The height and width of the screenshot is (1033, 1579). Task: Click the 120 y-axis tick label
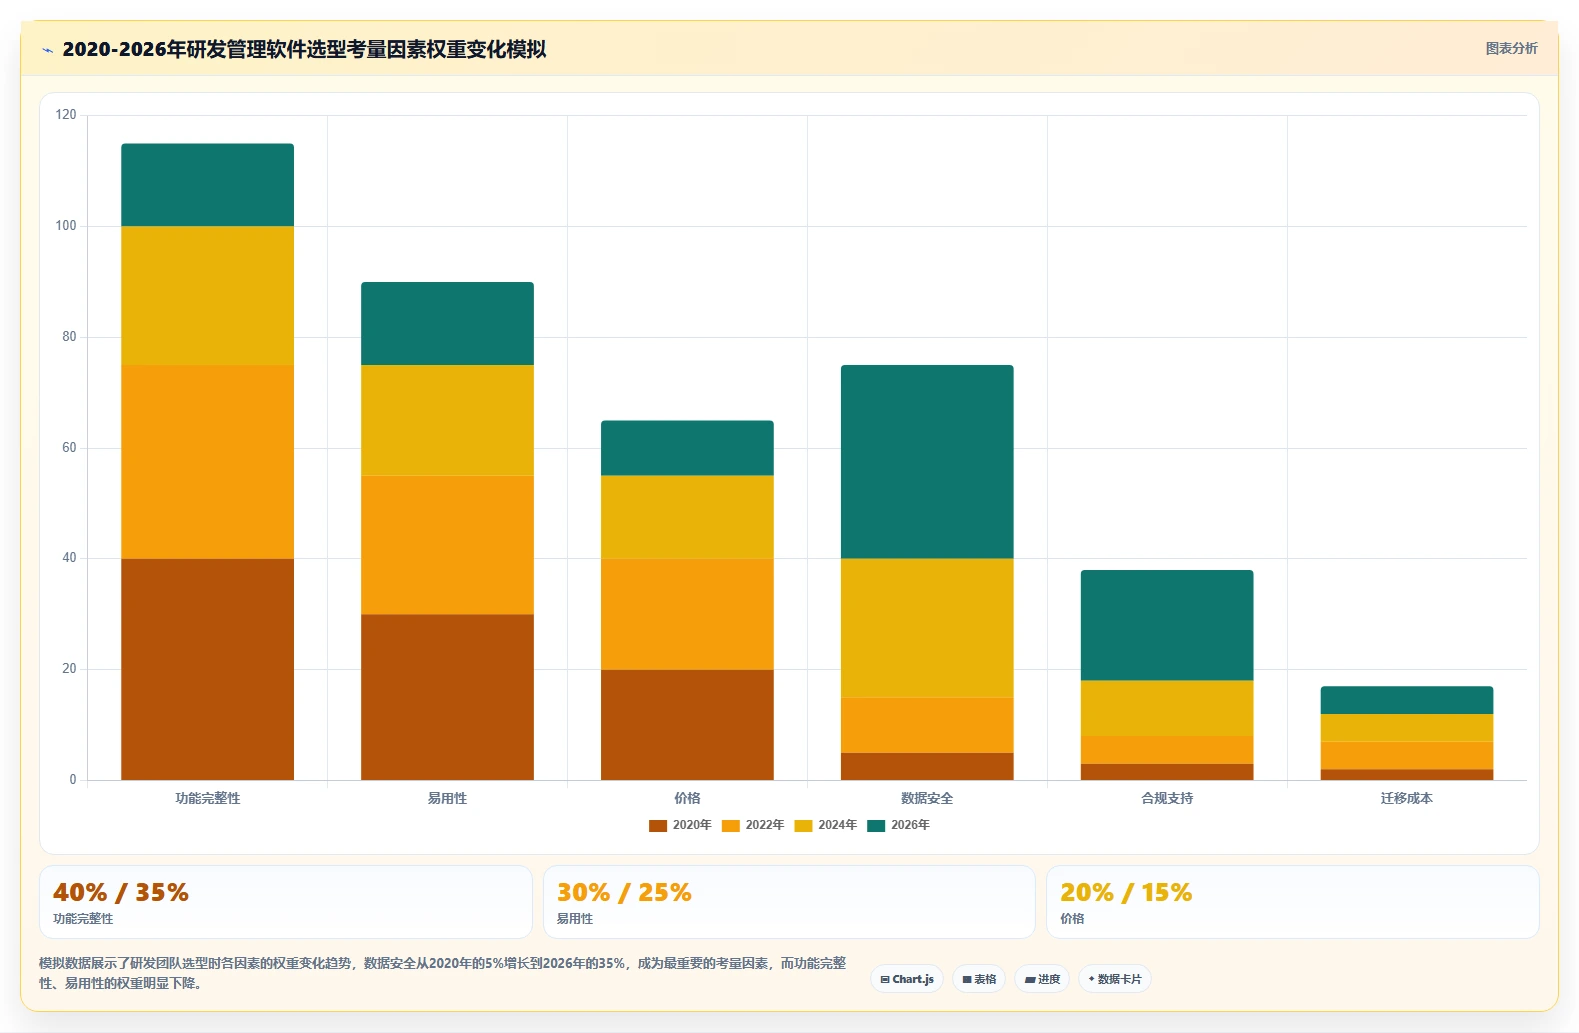pyautogui.click(x=66, y=115)
